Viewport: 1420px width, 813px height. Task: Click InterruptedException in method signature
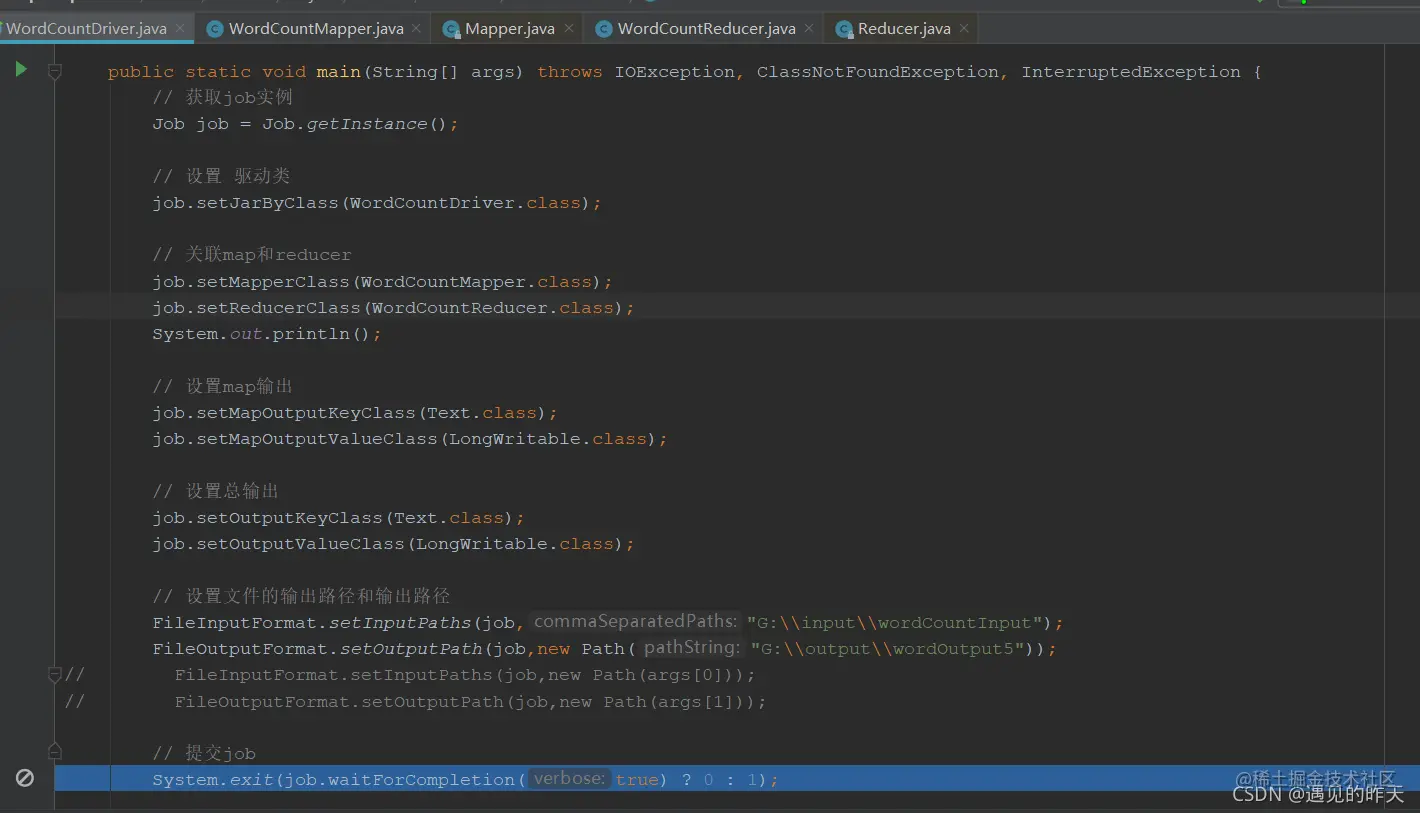tap(1131, 72)
